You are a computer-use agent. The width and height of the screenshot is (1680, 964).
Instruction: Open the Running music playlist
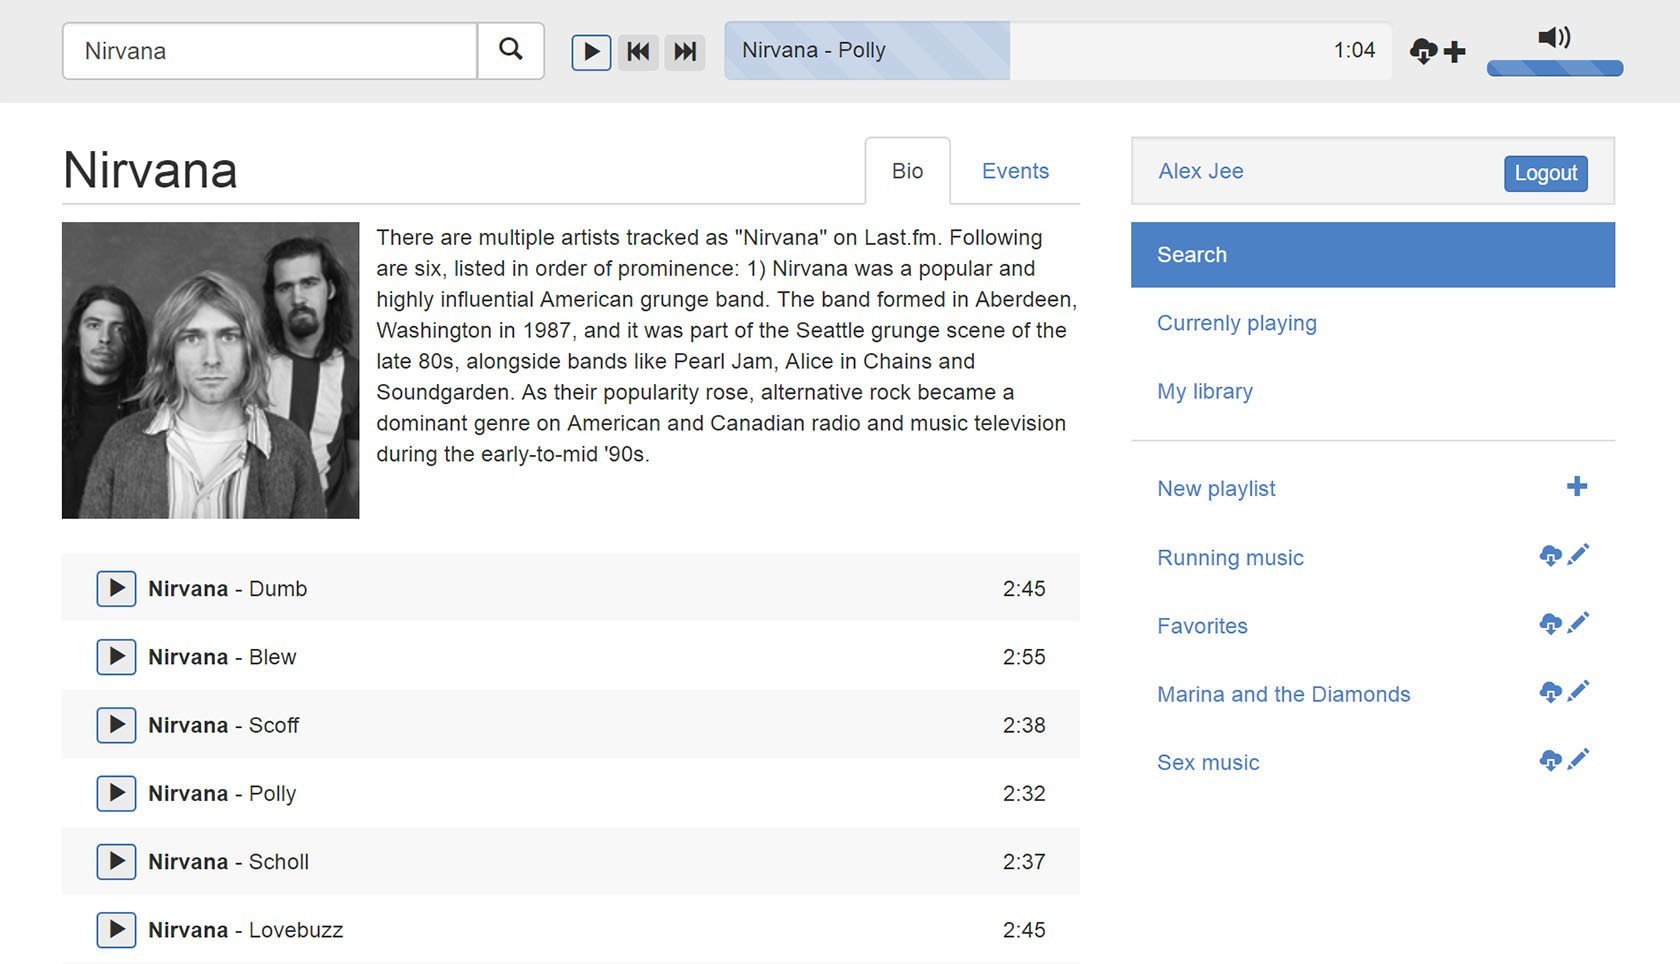1230,558
